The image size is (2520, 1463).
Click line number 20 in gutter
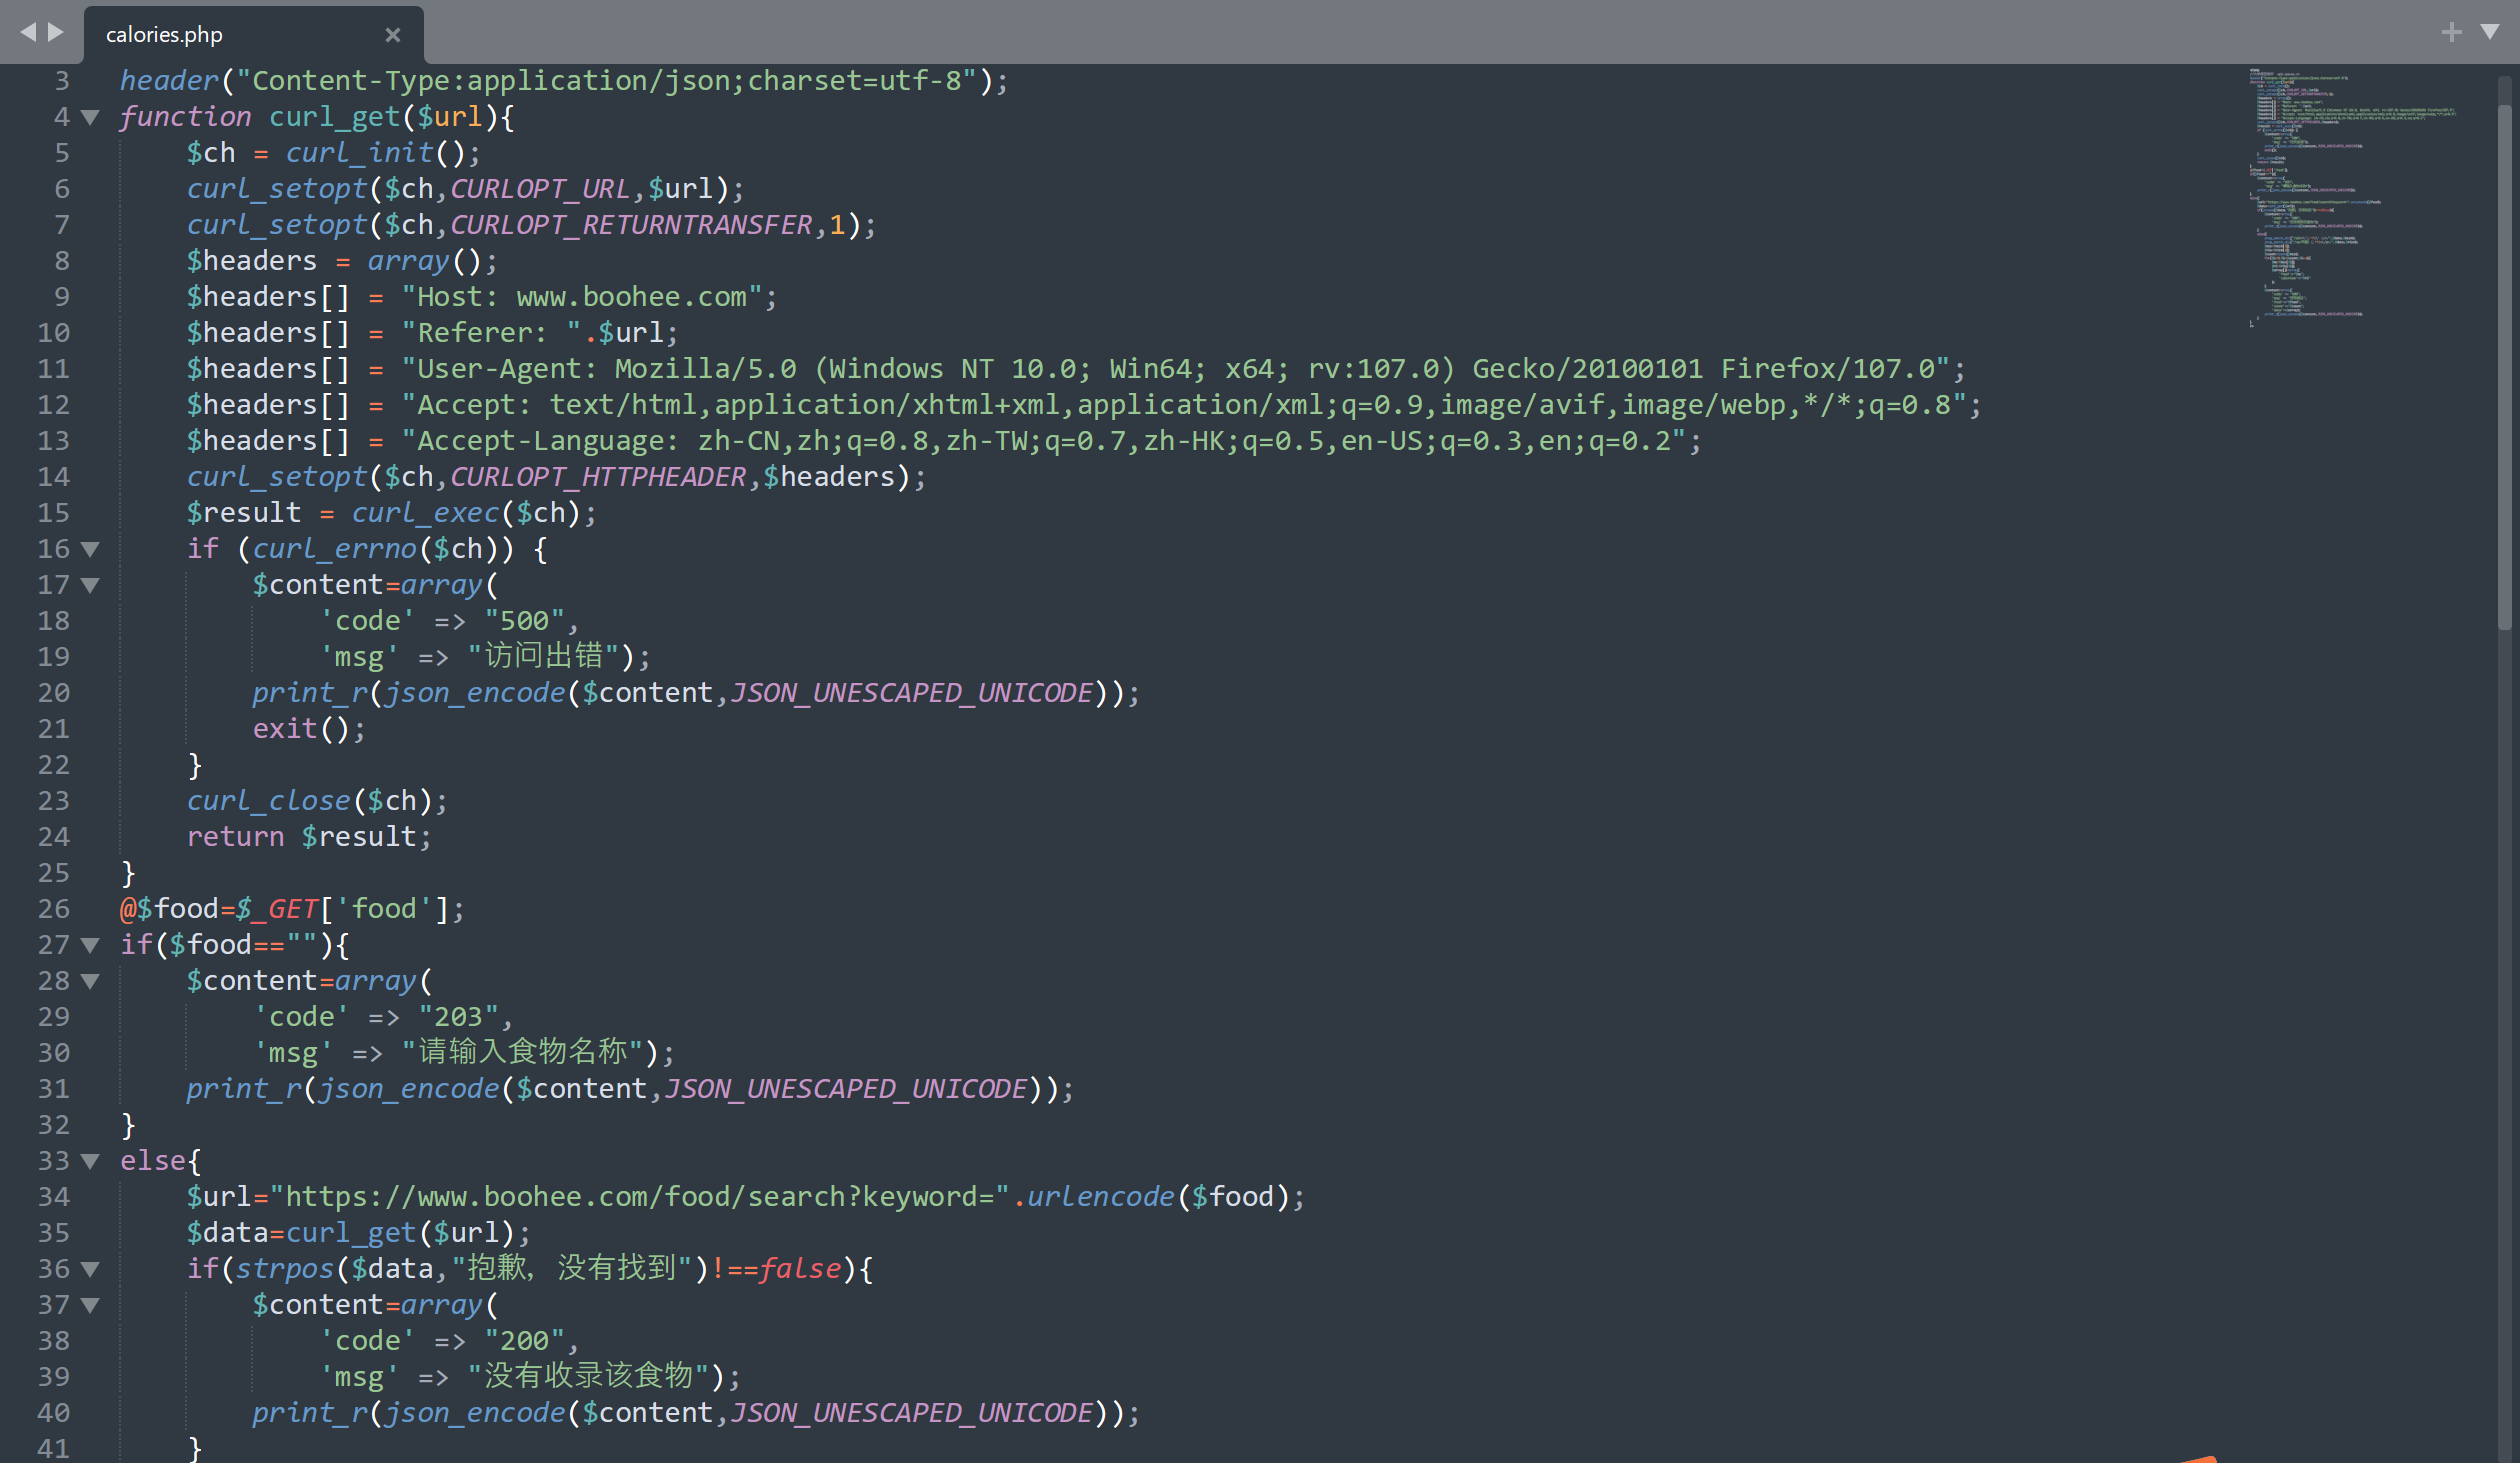(x=53, y=693)
